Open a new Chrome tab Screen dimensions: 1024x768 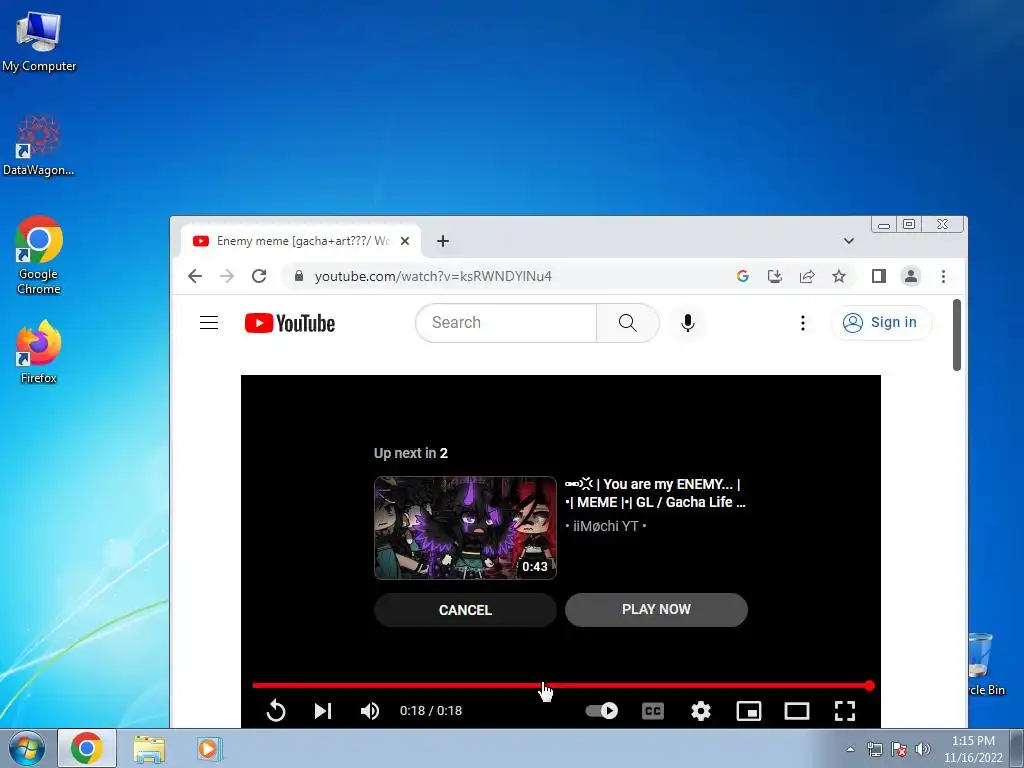(443, 241)
